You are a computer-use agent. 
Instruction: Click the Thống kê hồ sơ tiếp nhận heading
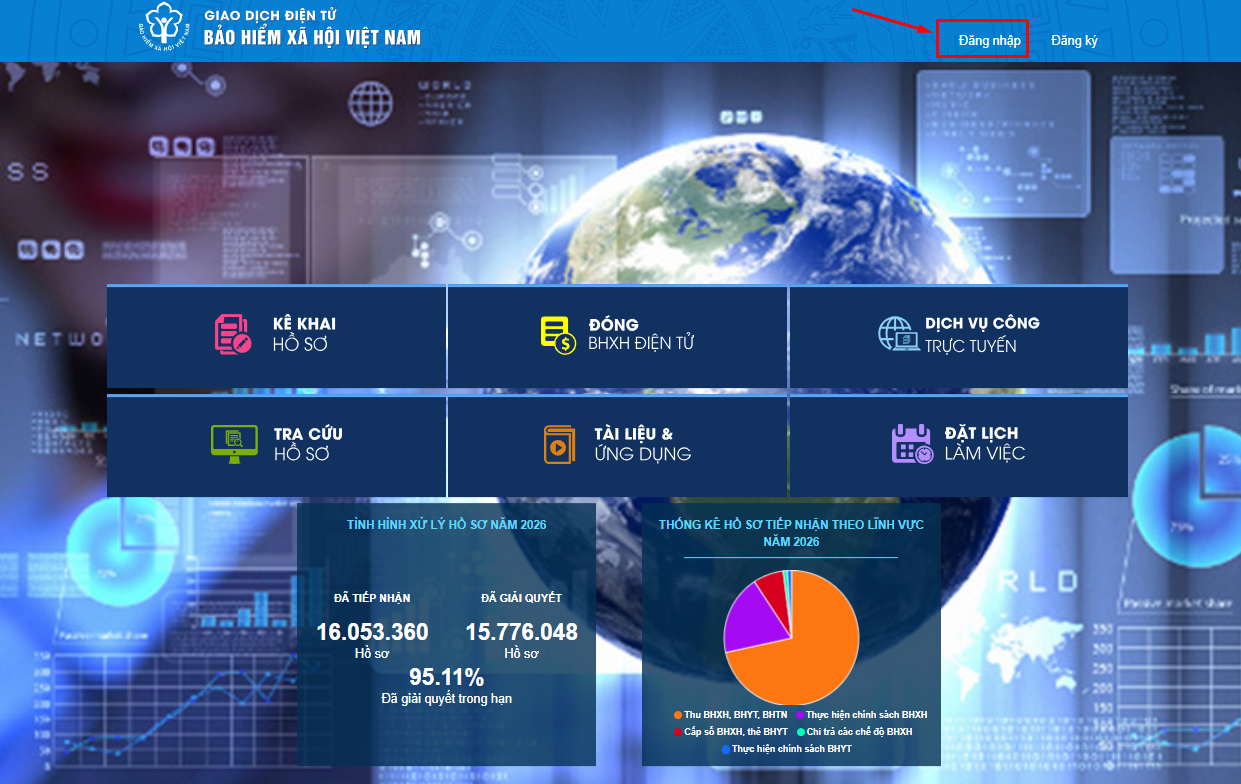pos(791,533)
